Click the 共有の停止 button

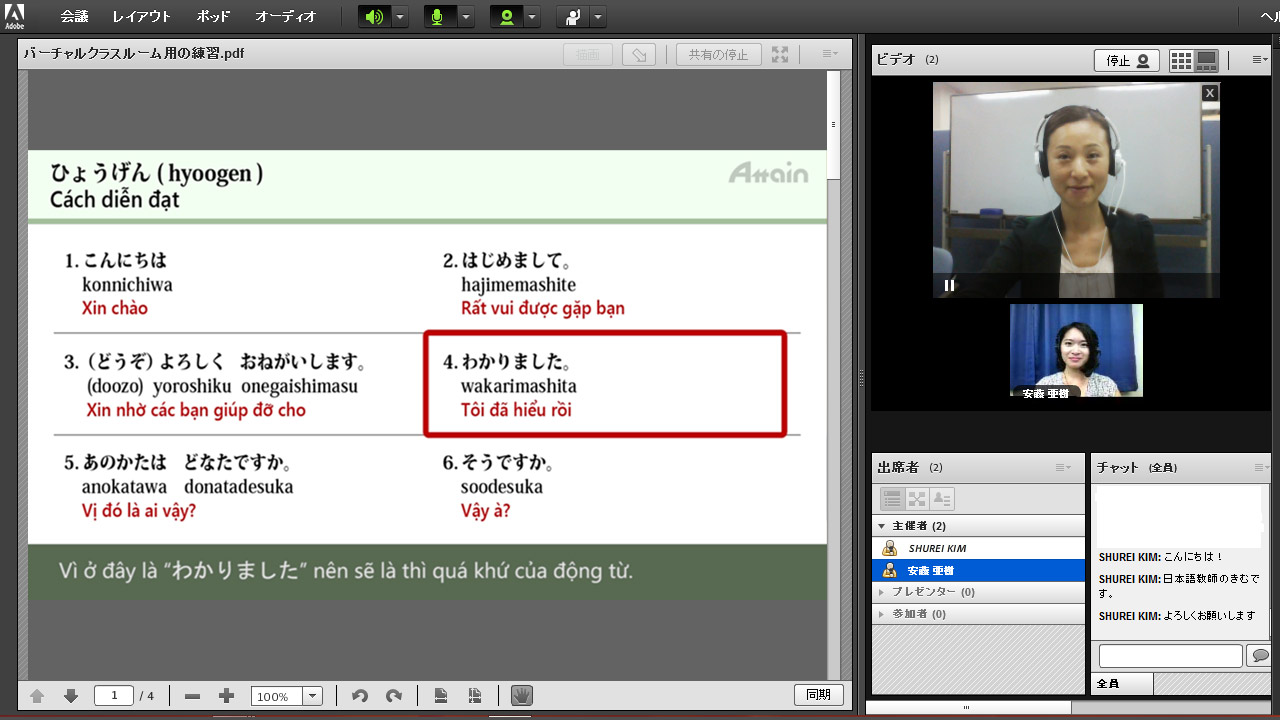(x=718, y=55)
